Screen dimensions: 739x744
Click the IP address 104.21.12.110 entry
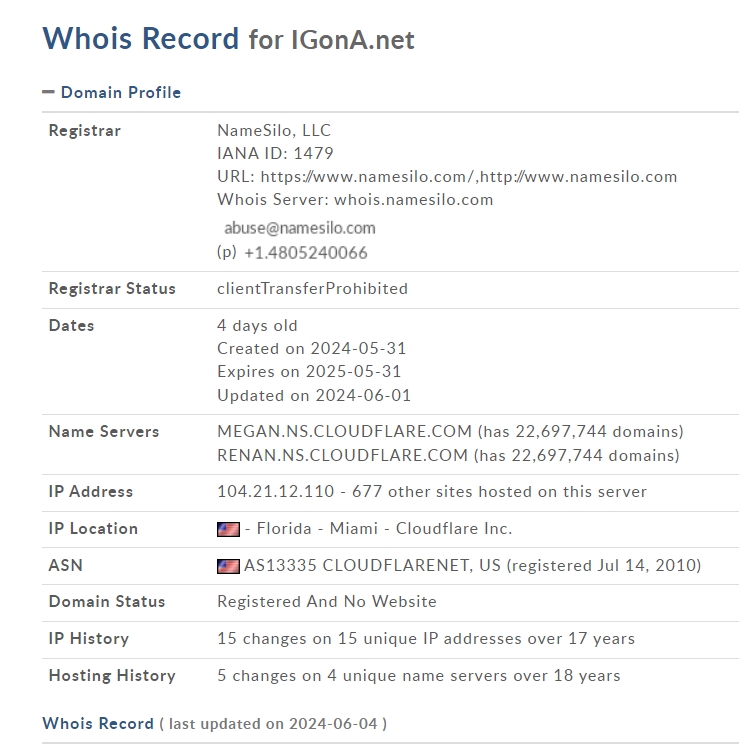click(x=276, y=492)
